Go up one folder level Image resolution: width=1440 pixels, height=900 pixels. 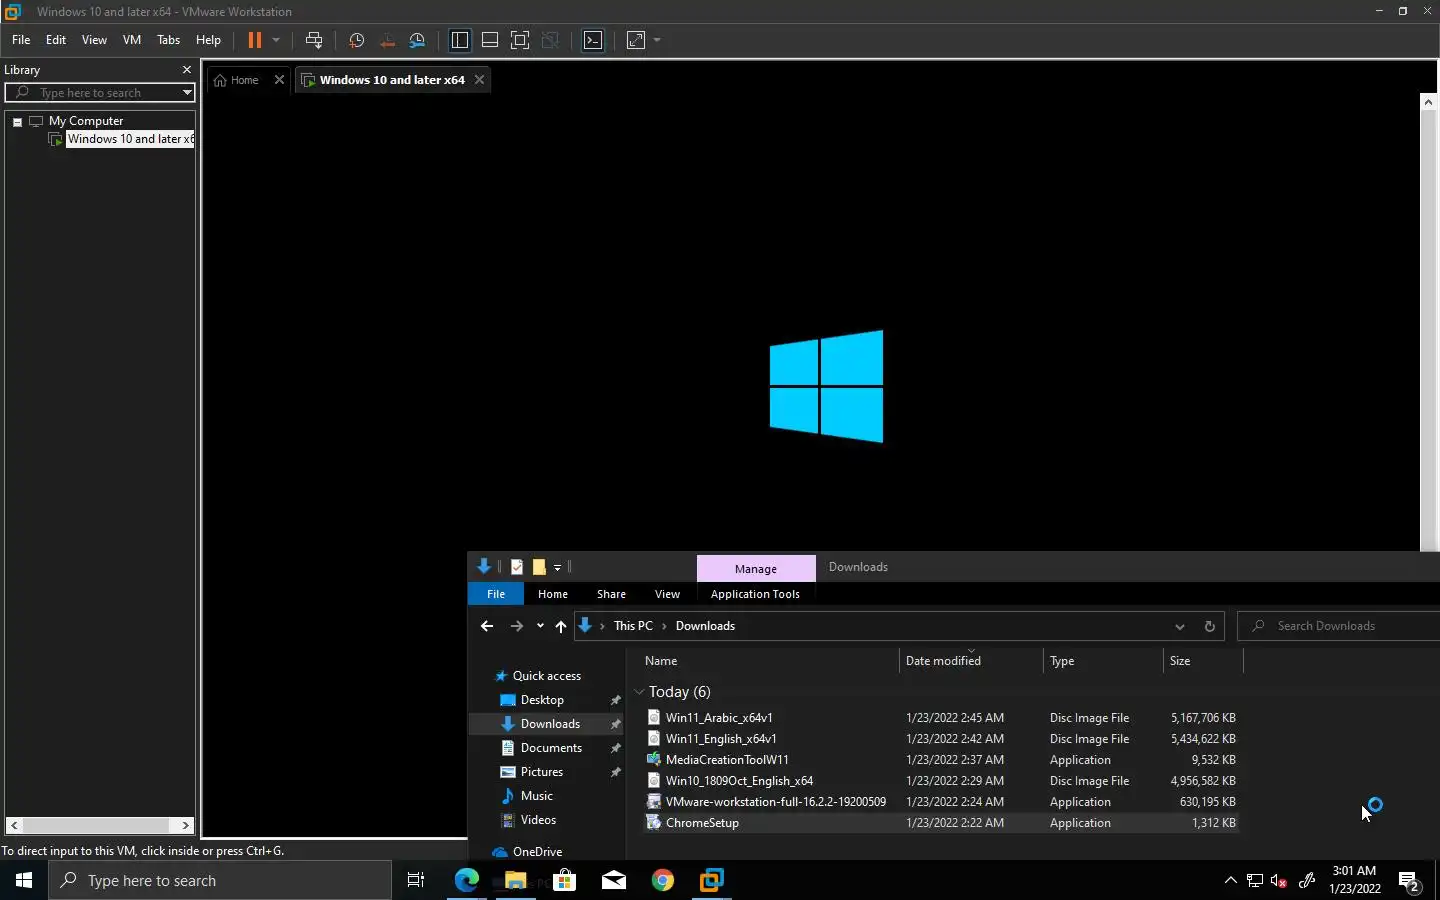[560, 626]
